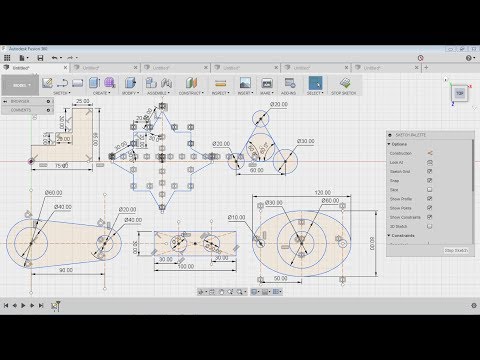
Task: Select the Line sketch tool icon
Action: pyautogui.click(x=62, y=83)
